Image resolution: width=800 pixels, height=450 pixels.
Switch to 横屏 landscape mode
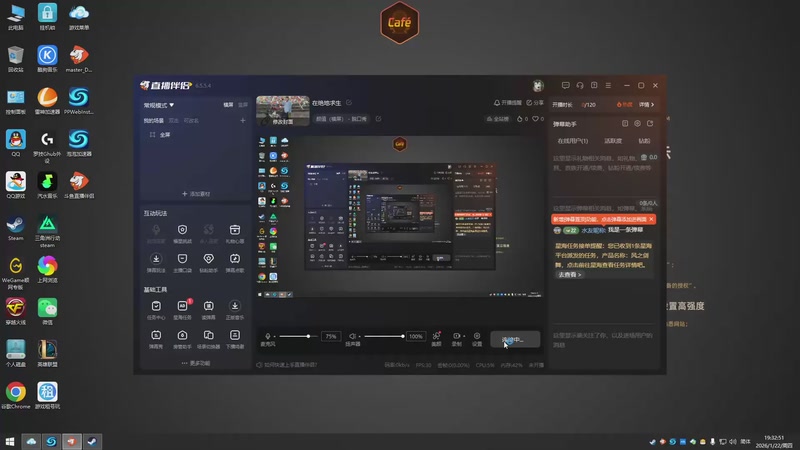pos(228,105)
